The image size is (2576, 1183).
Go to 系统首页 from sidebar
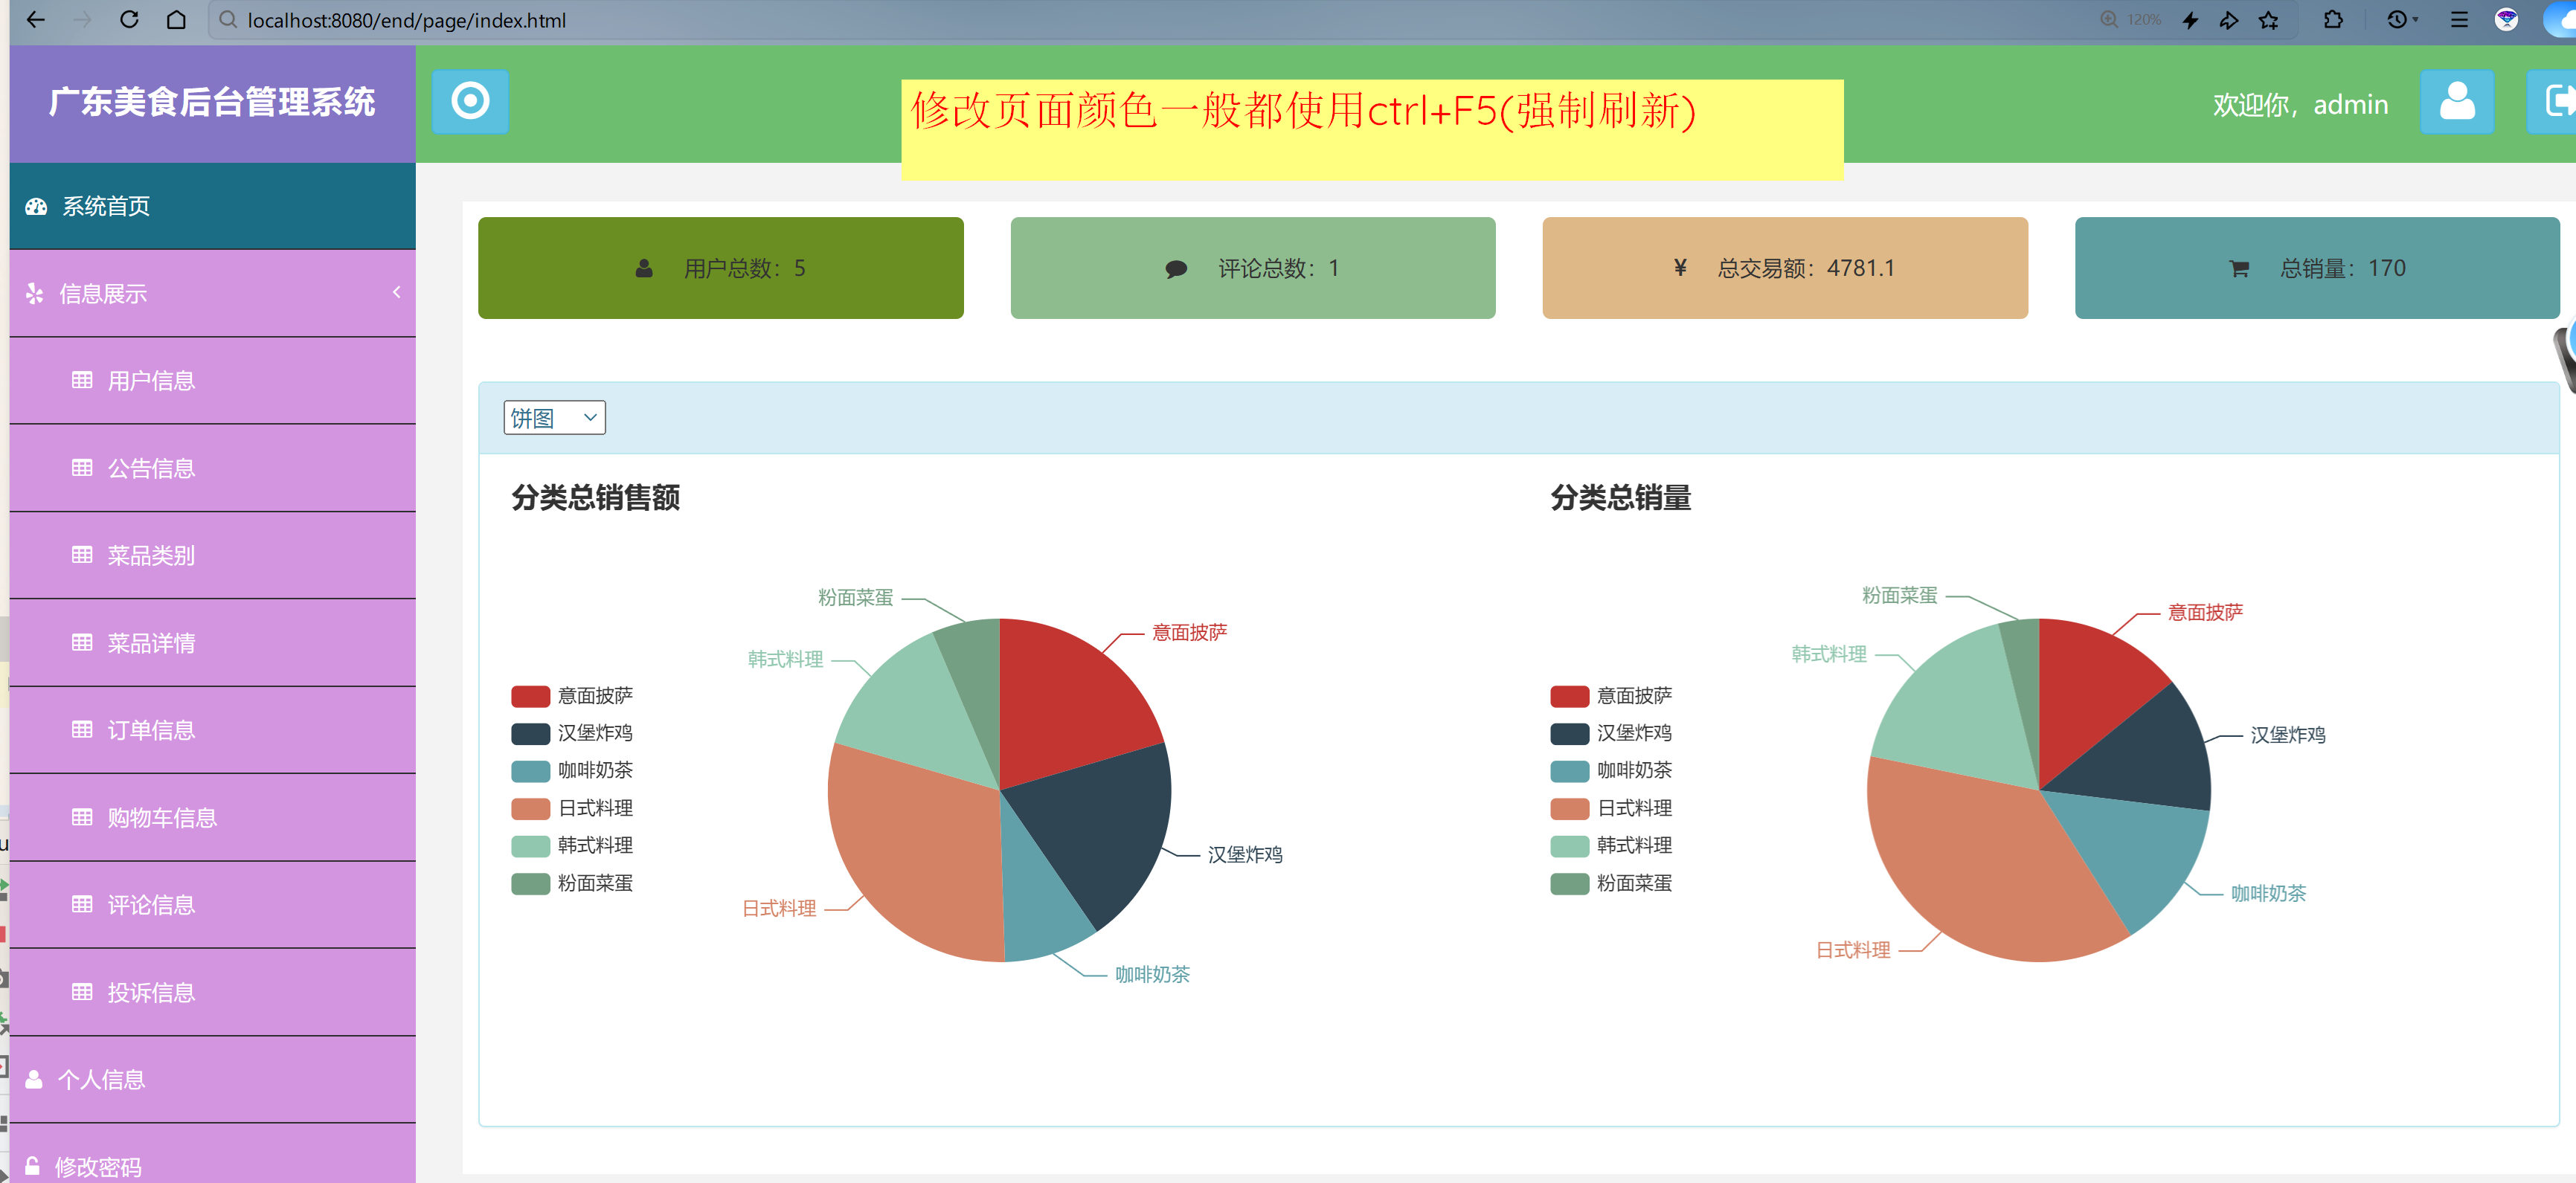[106, 206]
